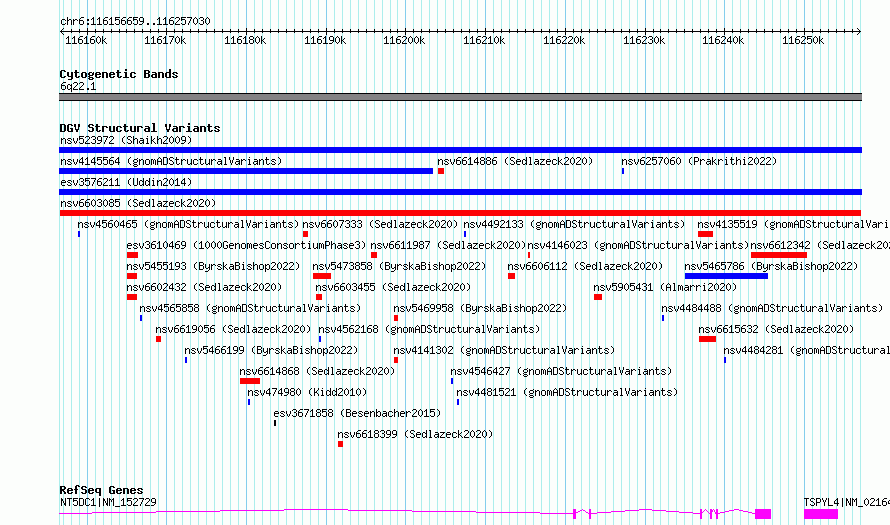Click the red nsv6614868 variant bar

coord(250,381)
